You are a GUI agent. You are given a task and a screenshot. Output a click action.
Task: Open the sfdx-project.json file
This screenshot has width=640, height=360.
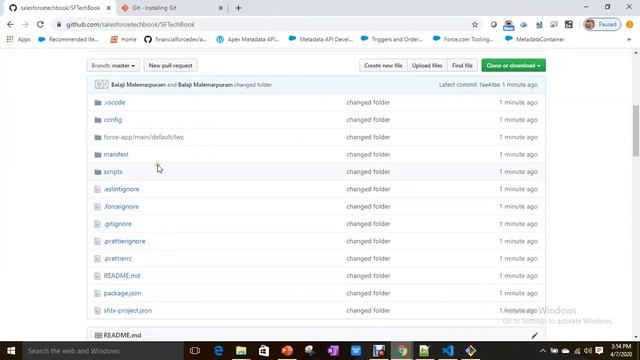[x=128, y=311]
